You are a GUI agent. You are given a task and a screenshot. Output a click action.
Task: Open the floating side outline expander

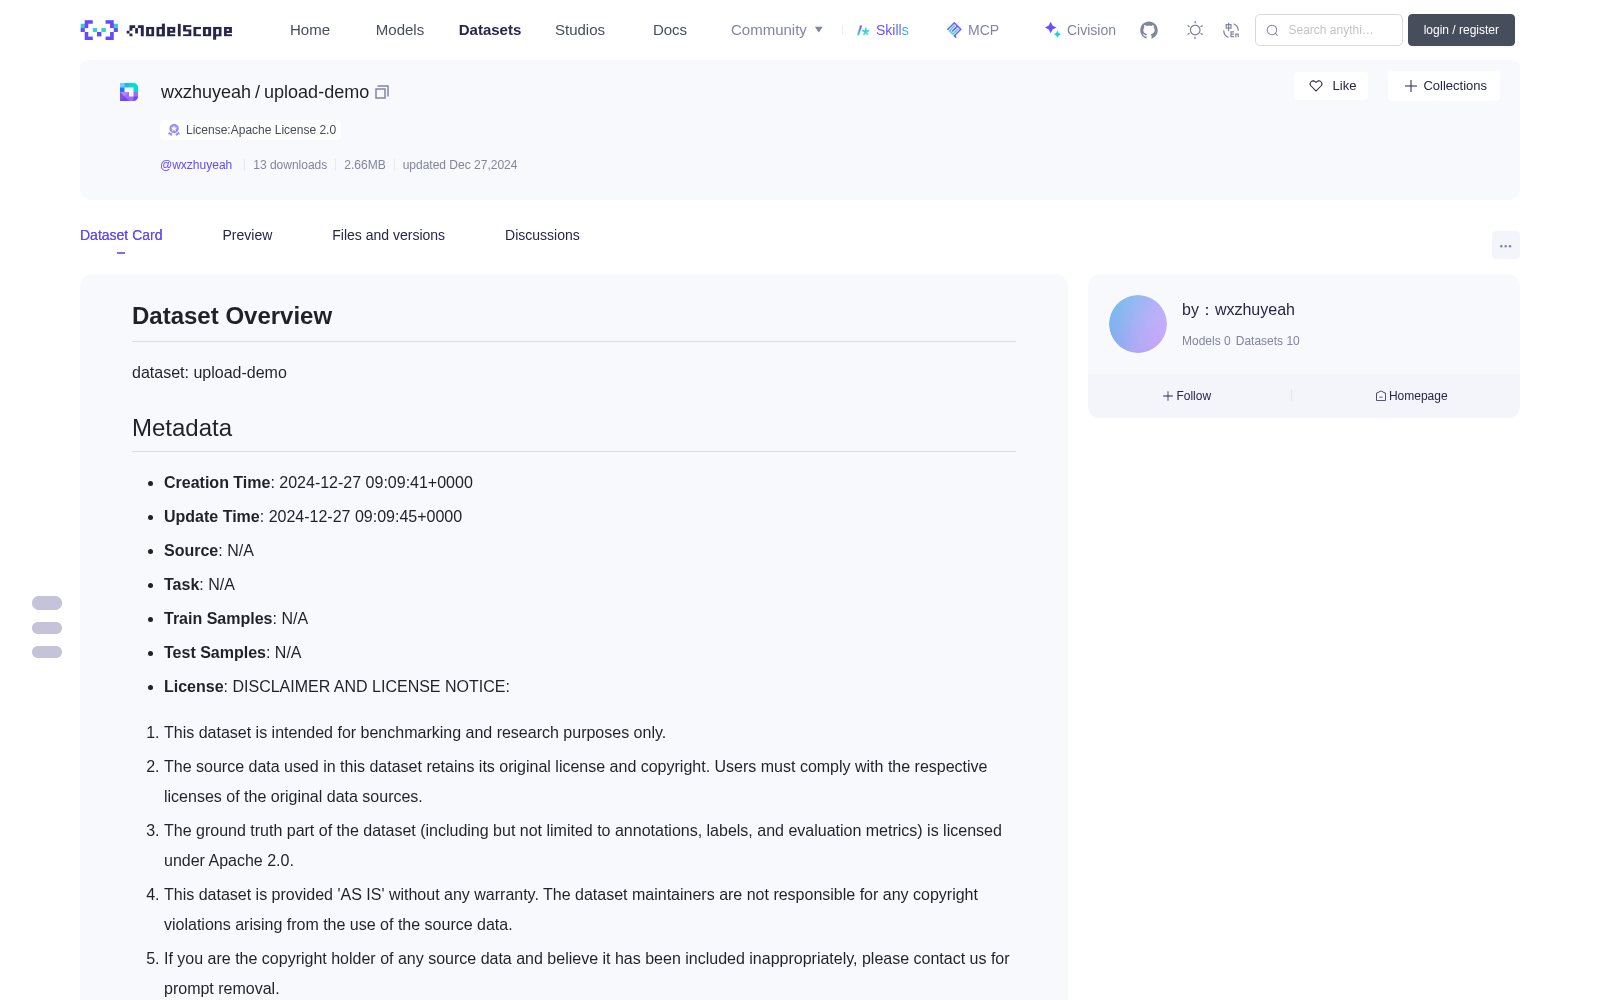click(x=47, y=627)
